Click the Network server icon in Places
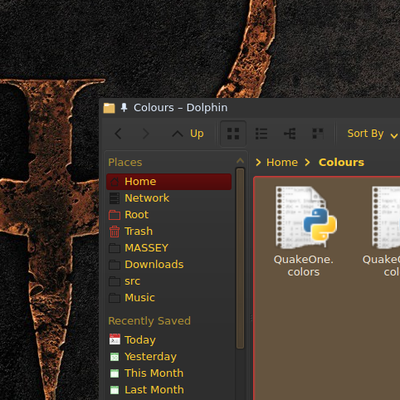Screen dimensions: 400x400 pyautogui.click(x=114, y=198)
